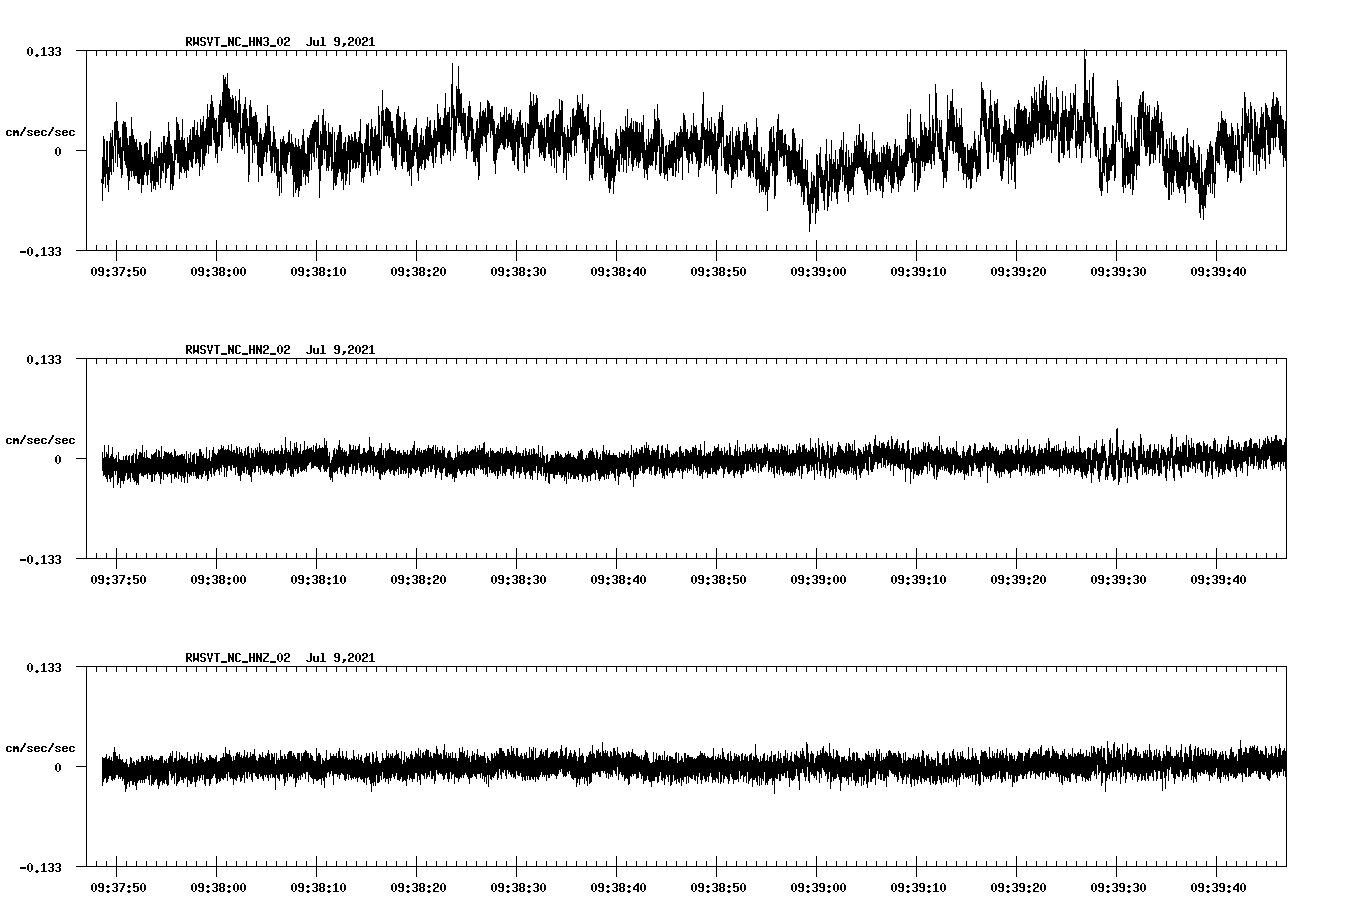1358x924 pixels.
Task: Select the 09:37:50 tick label under HN2 plot
Action: (118, 580)
